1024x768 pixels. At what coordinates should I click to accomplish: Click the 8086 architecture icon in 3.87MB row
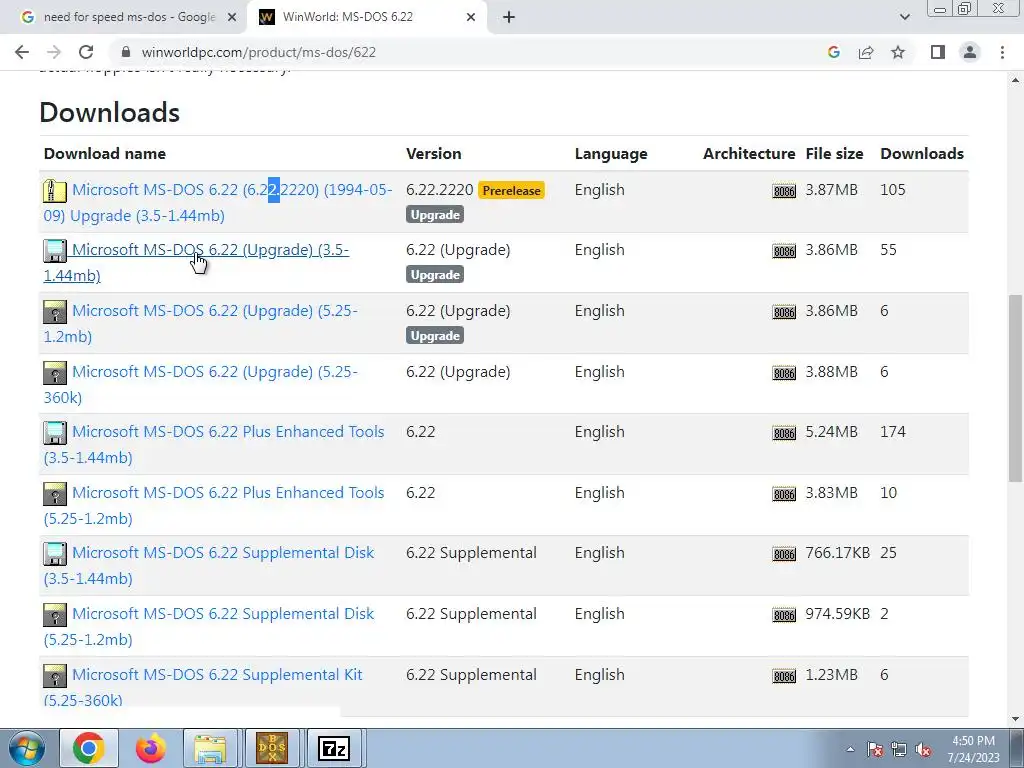784,191
